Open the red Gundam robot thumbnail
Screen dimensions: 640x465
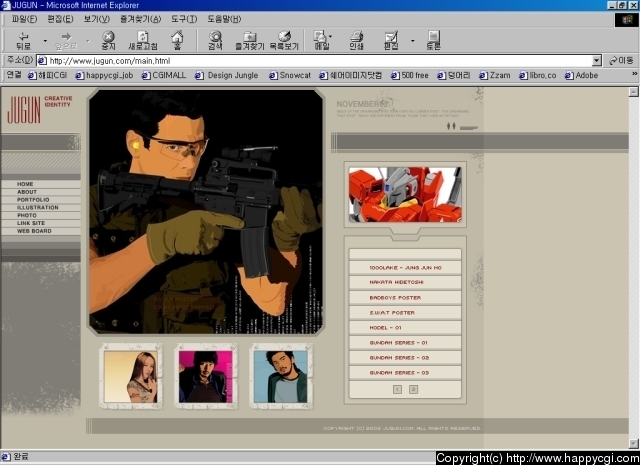(405, 195)
